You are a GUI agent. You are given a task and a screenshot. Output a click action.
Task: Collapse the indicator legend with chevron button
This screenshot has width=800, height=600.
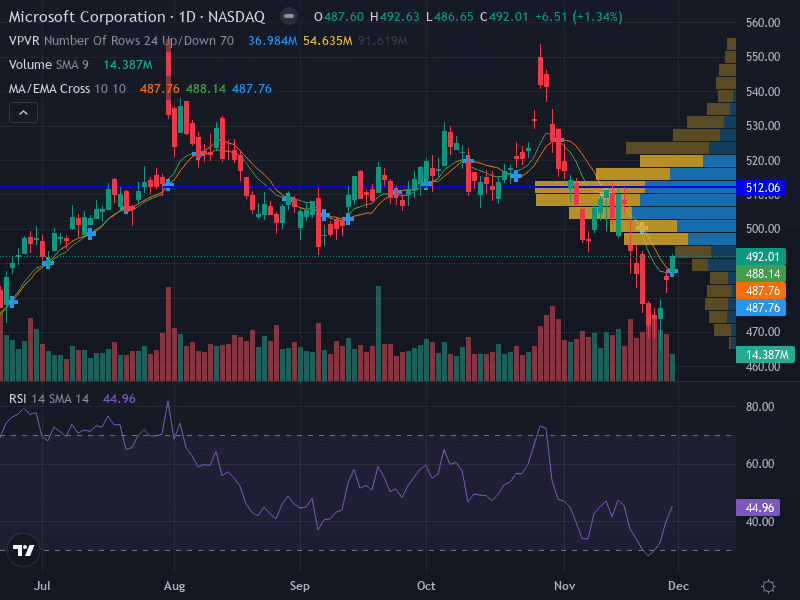pyautogui.click(x=23, y=113)
